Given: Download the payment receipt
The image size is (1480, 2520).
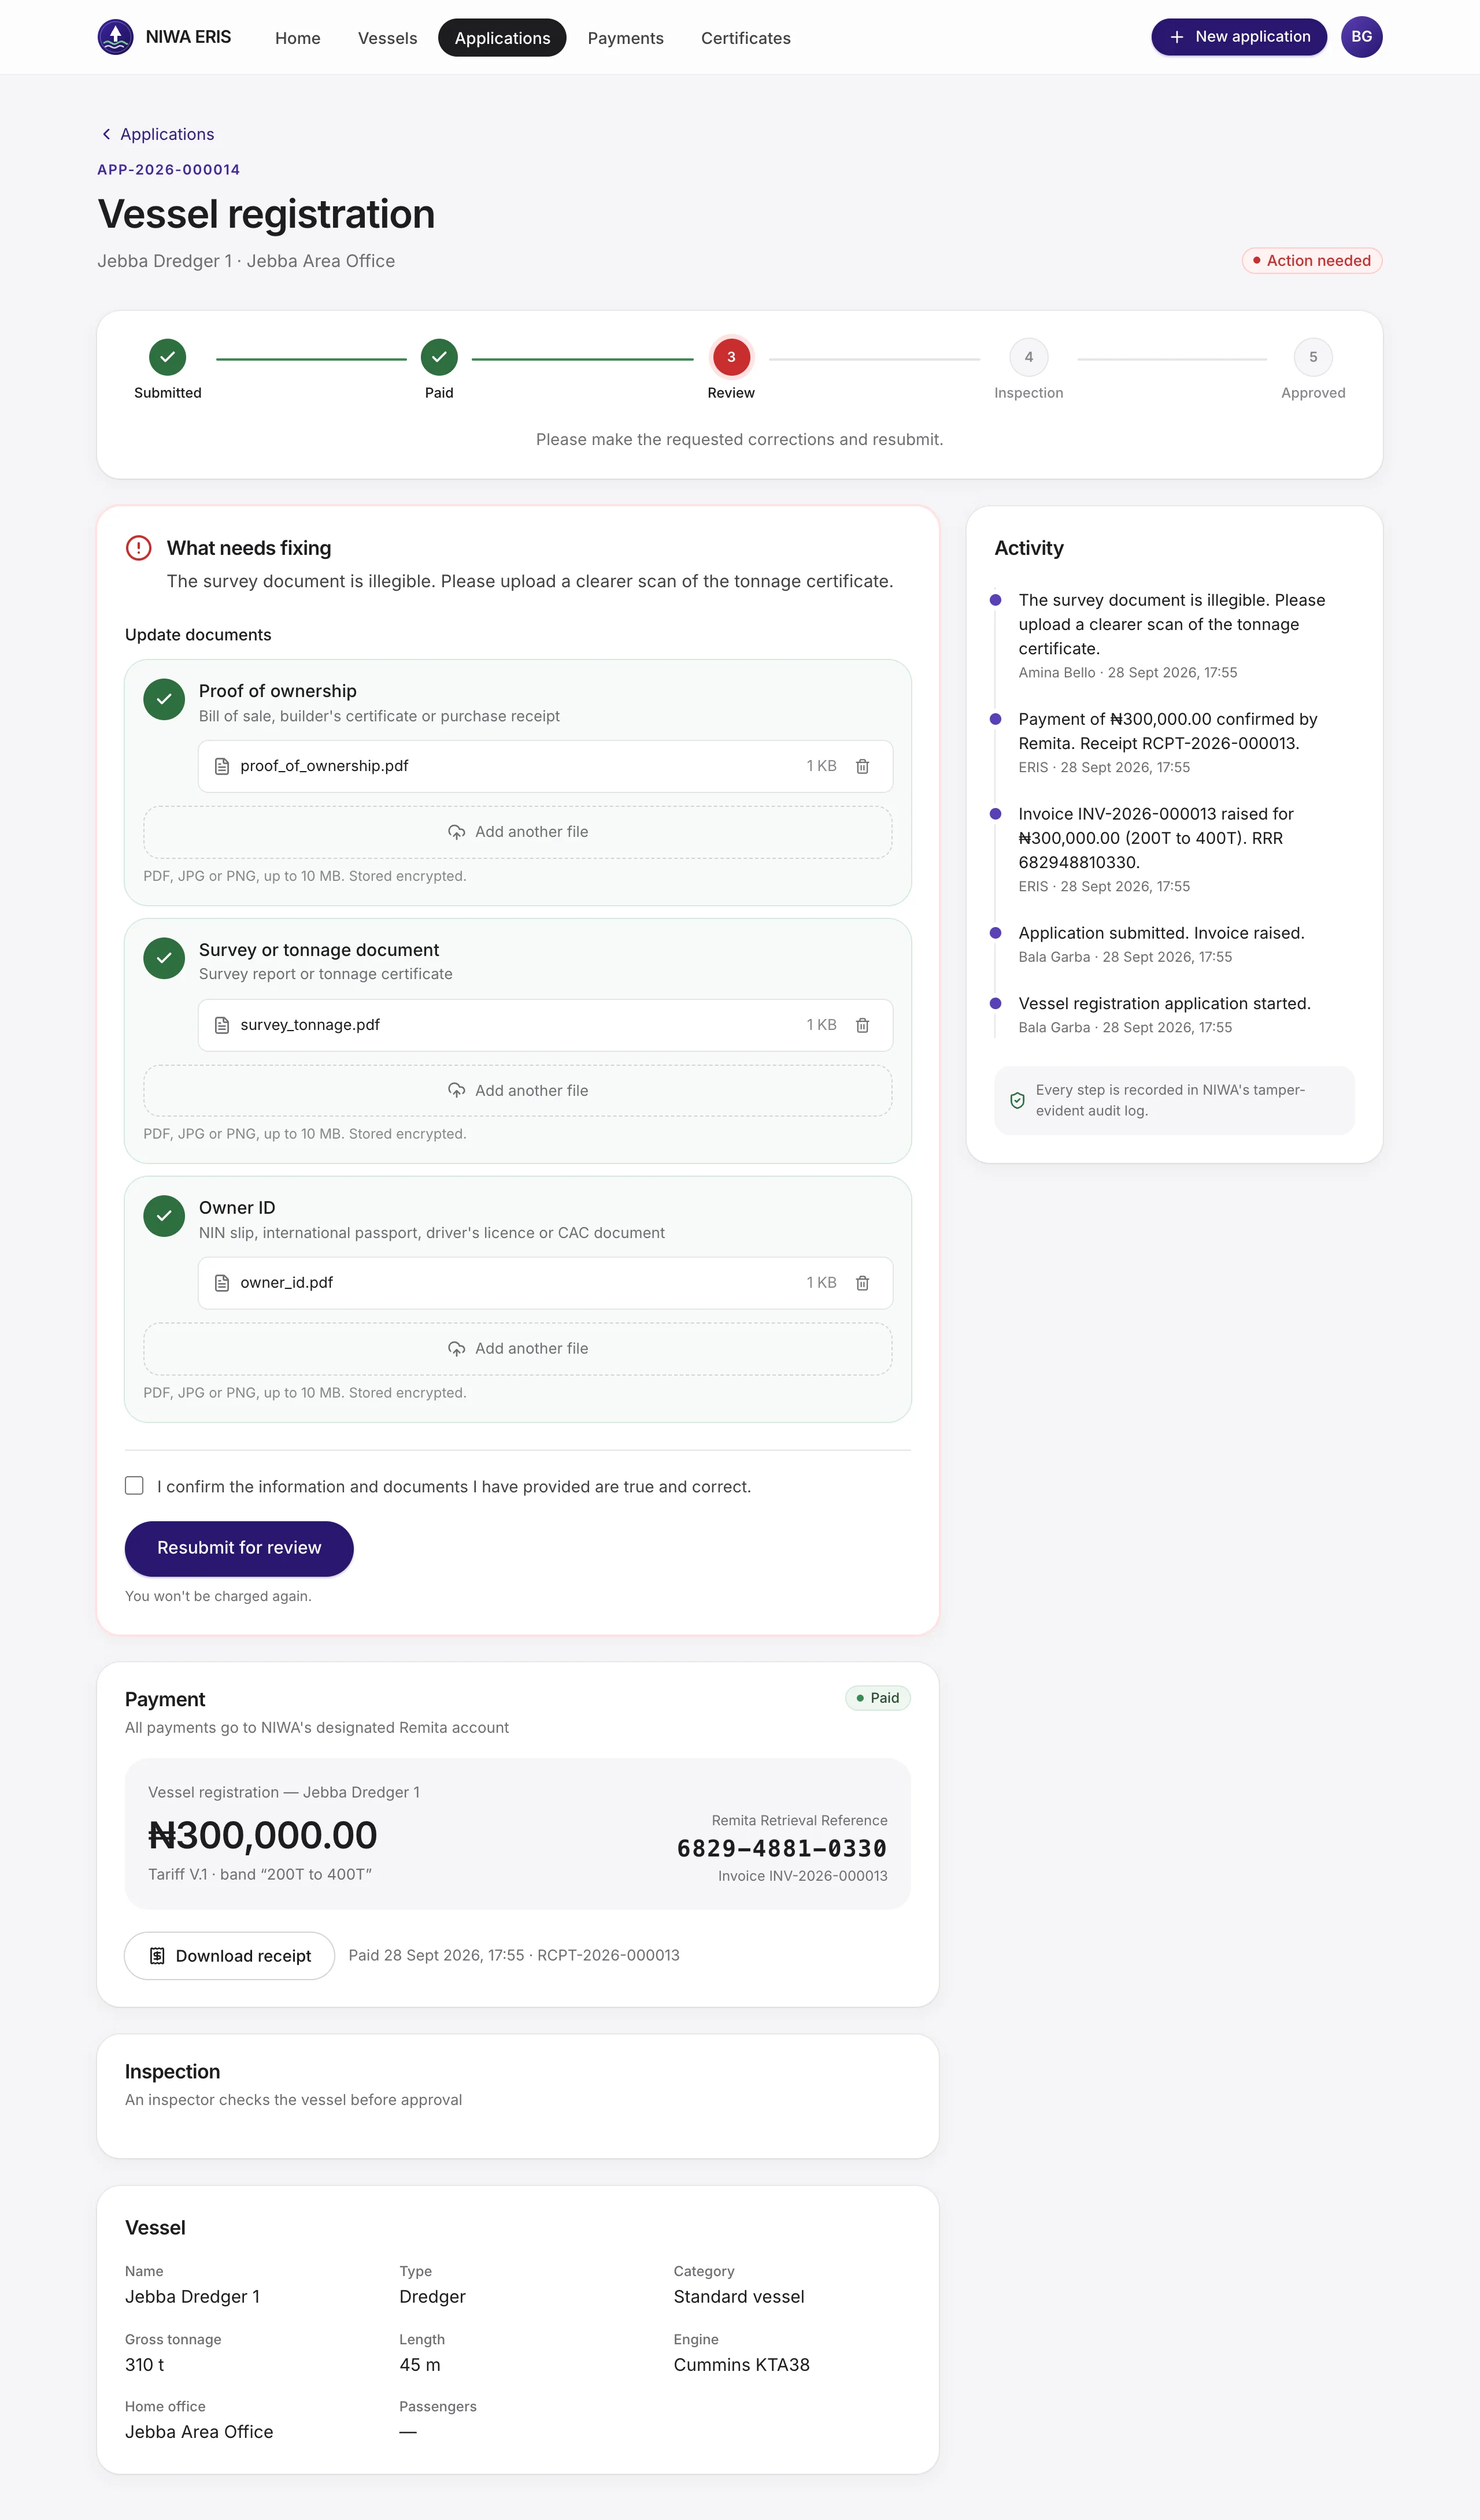Looking at the screenshot, I should [229, 1956].
